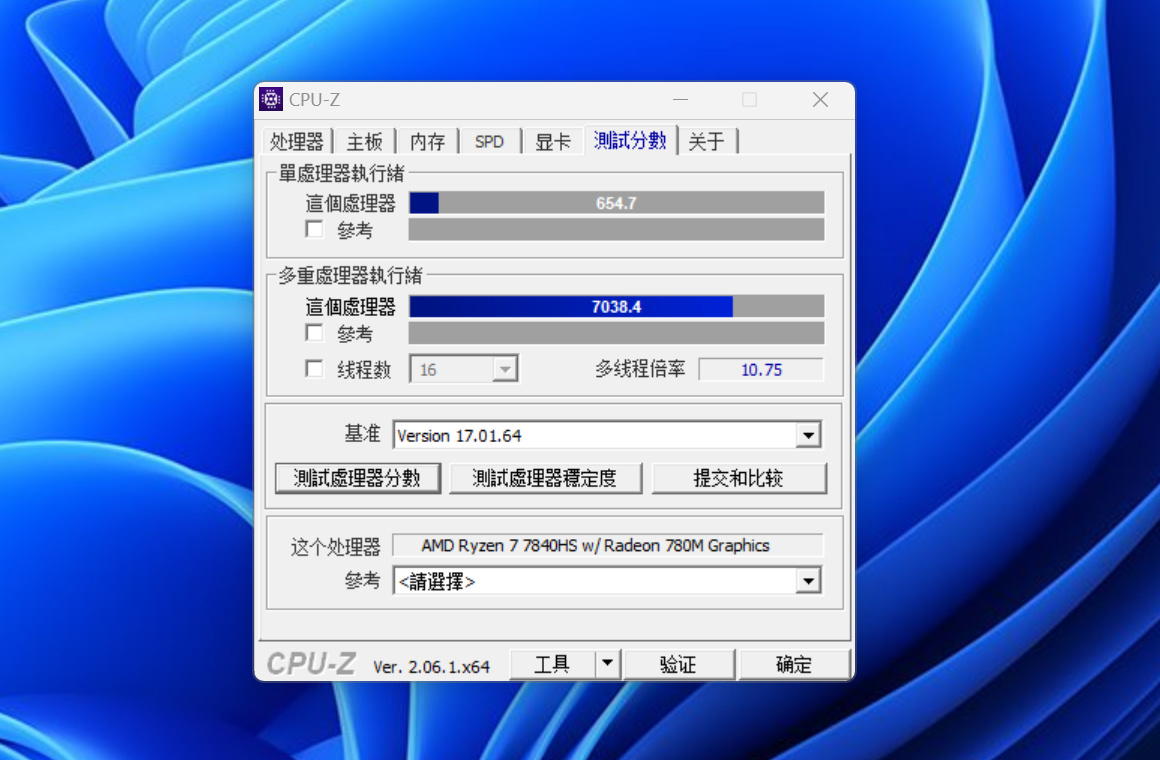Go to the SPD tab
Screen dimensions: 1160x760
pyautogui.click(x=490, y=141)
